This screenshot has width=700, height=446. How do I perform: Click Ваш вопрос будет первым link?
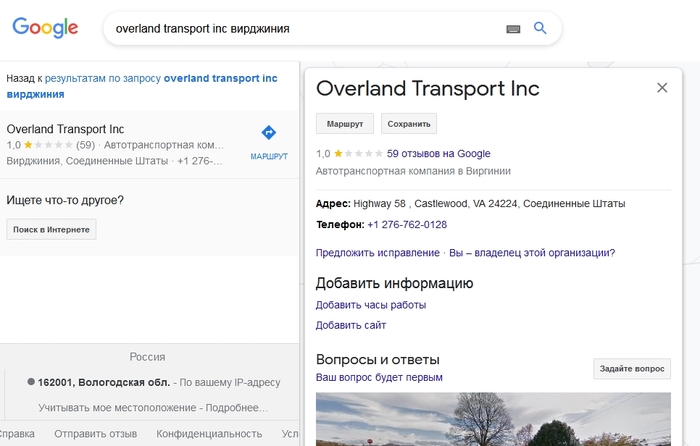point(379,377)
